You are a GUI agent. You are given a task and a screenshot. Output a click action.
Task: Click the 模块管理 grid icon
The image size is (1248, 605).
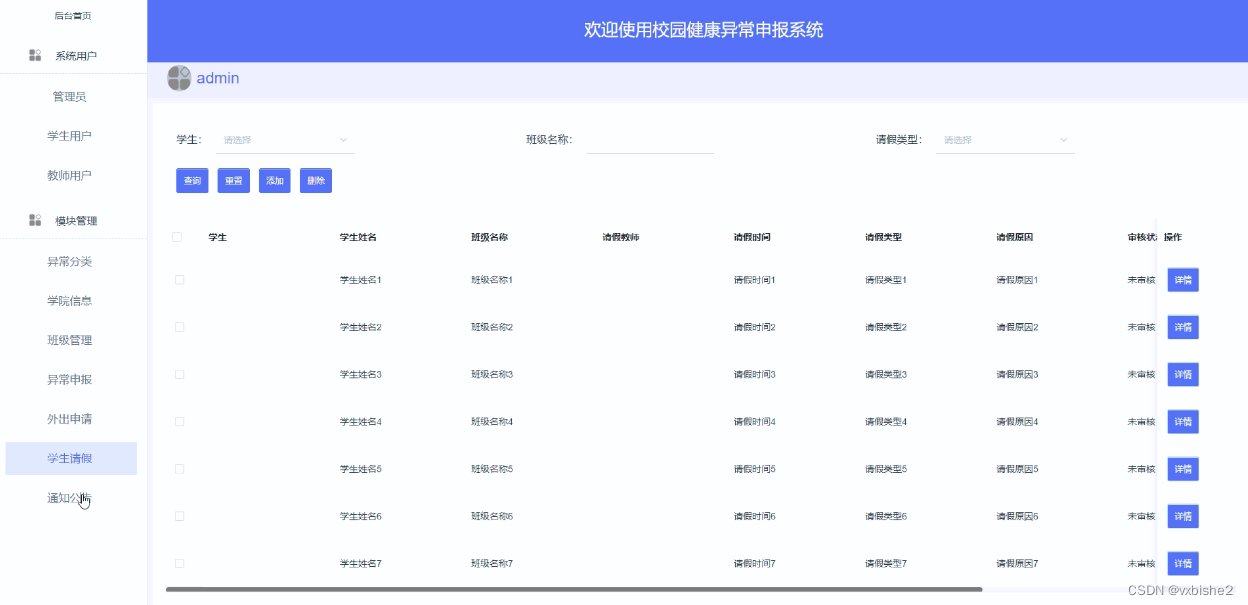pos(35,220)
